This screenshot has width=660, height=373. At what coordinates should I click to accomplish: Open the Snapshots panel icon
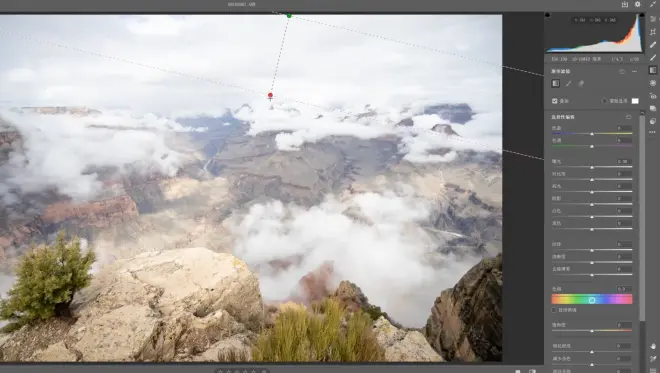[653, 109]
